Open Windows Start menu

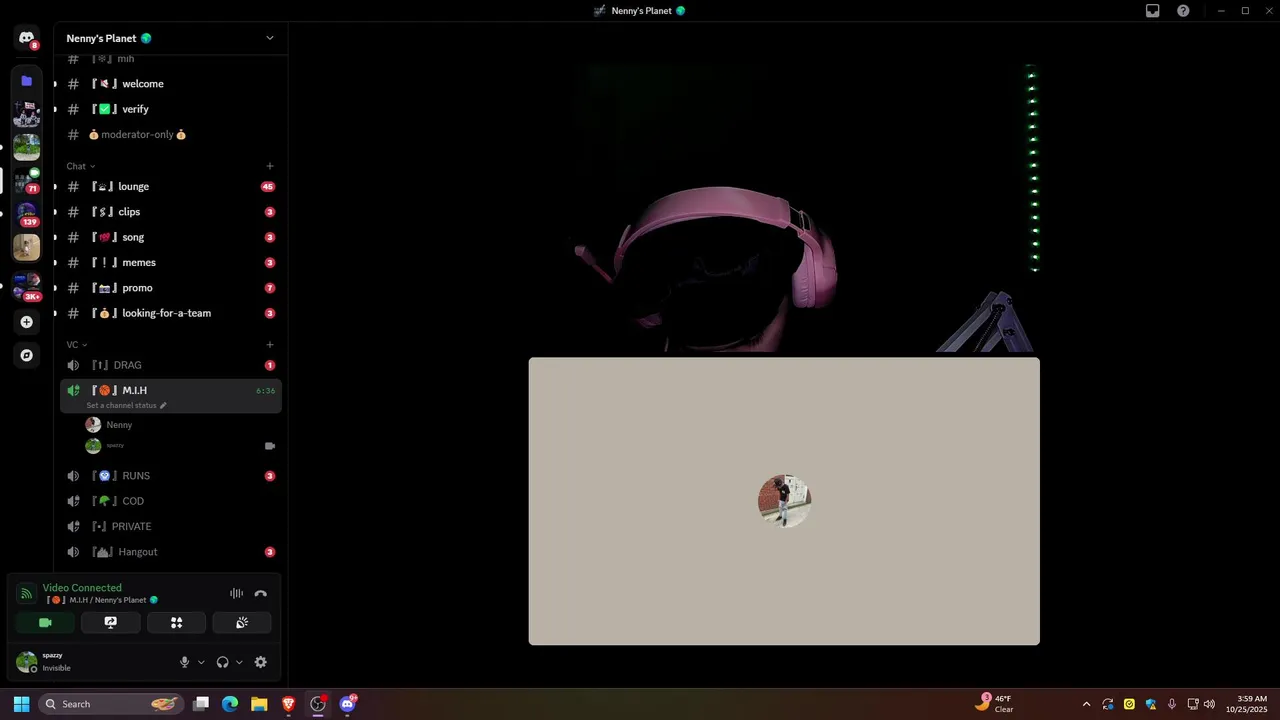pos(21,704)
